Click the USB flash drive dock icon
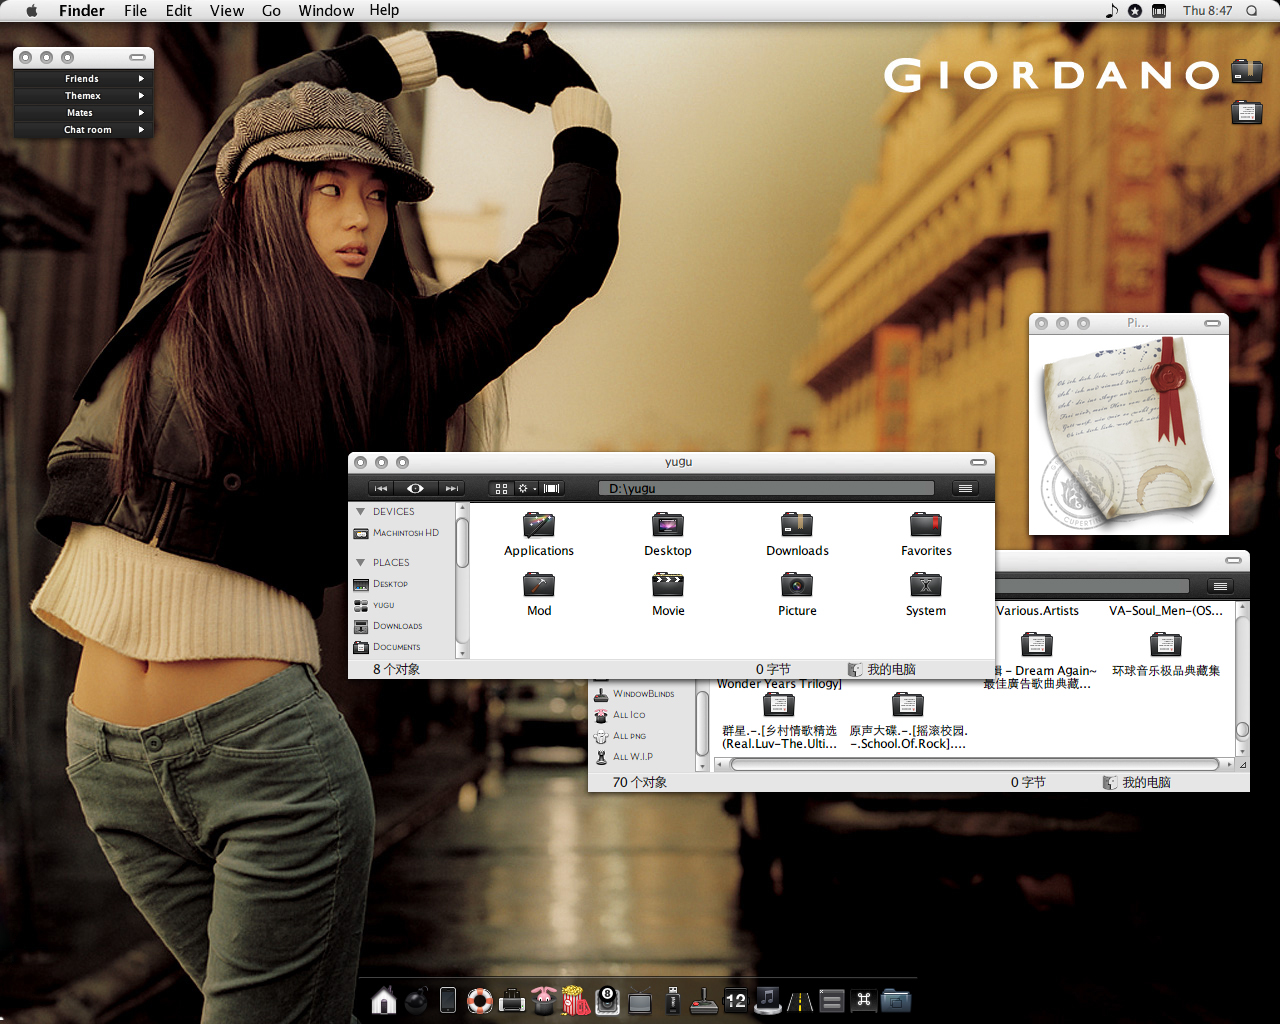Viewport: 1280px width, 1024px height. click(x=672, y=1000)
